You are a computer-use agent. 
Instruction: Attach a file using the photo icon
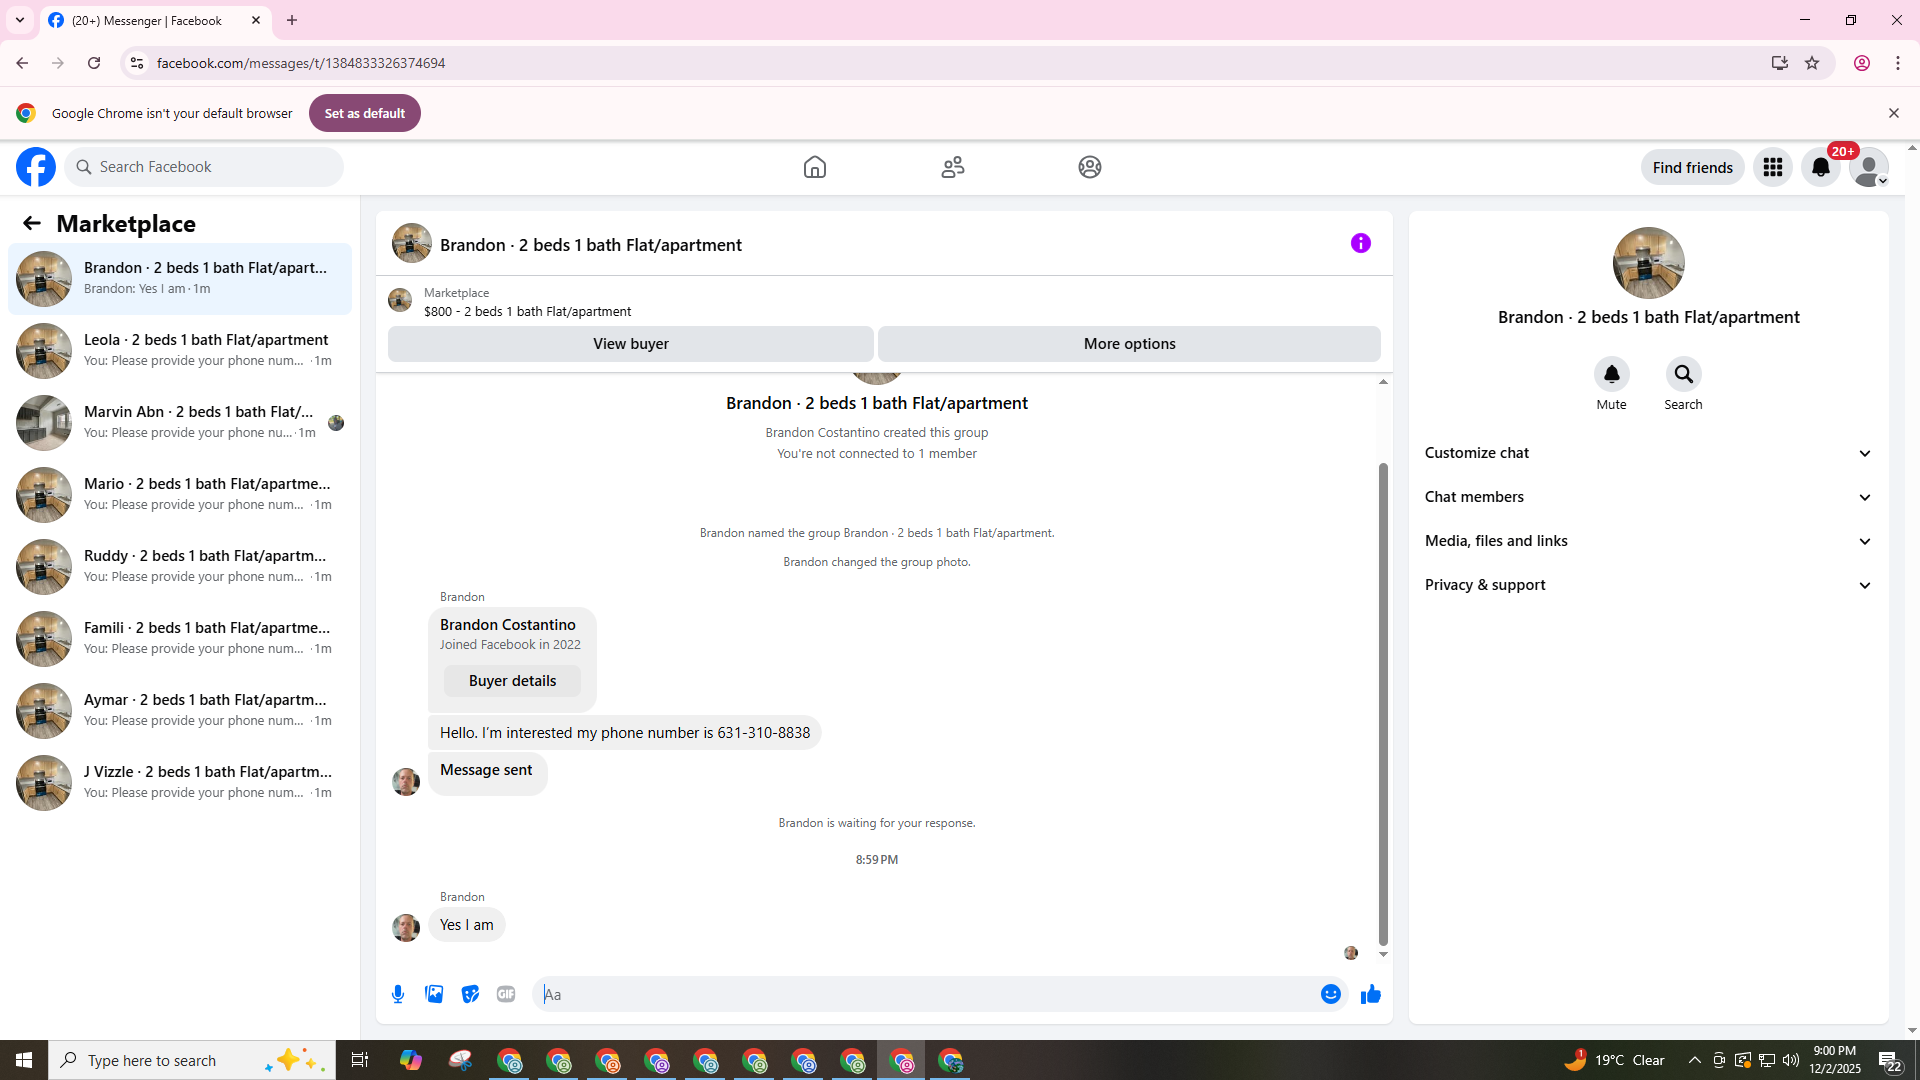[434, 994]
